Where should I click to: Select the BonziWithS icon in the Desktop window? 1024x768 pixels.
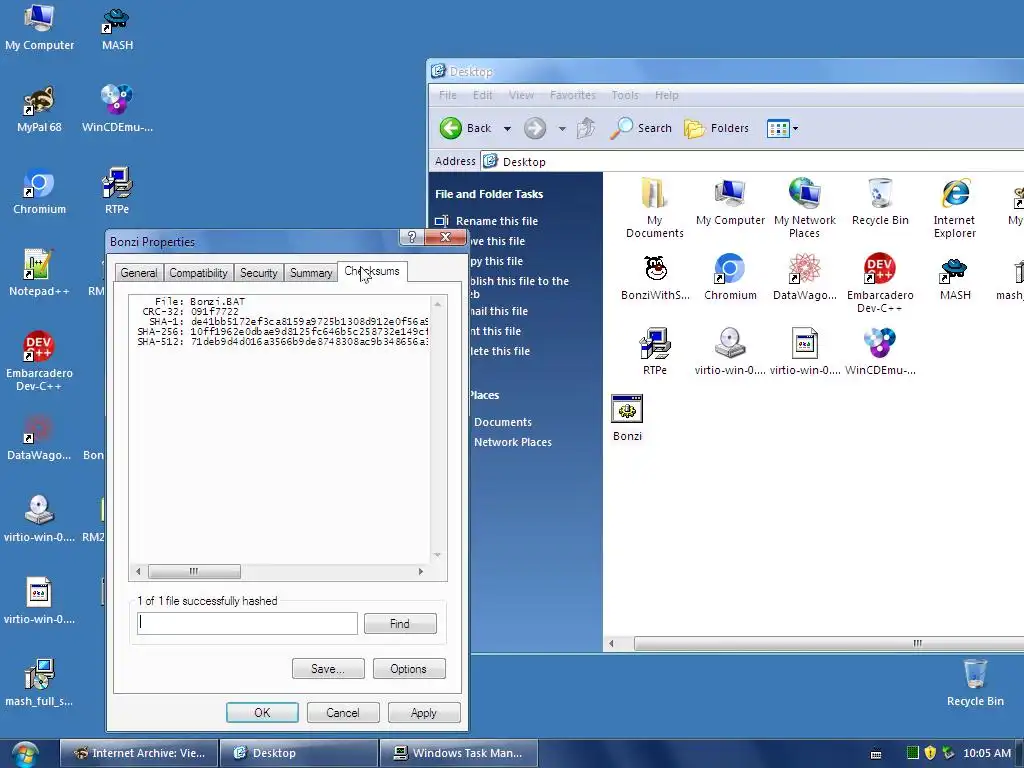655,277
